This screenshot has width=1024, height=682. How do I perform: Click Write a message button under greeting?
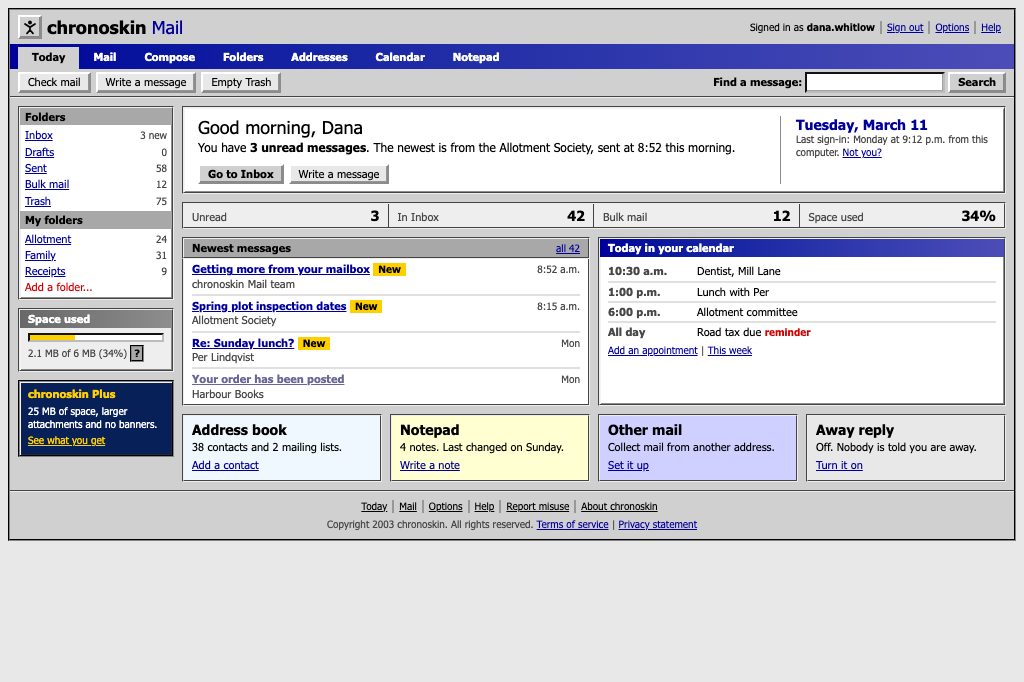339,174
